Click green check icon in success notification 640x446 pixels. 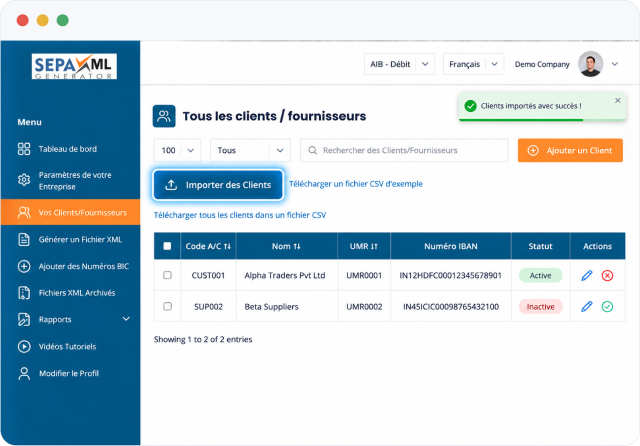click(x=471, y=106)
